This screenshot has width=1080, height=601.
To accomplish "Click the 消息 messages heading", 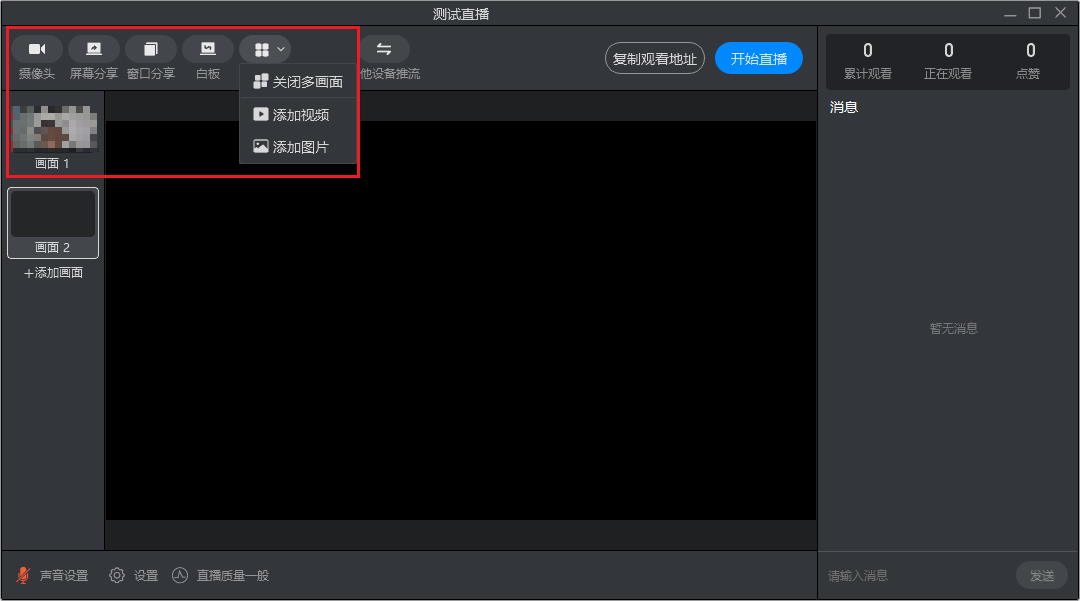I will (844, 107).
